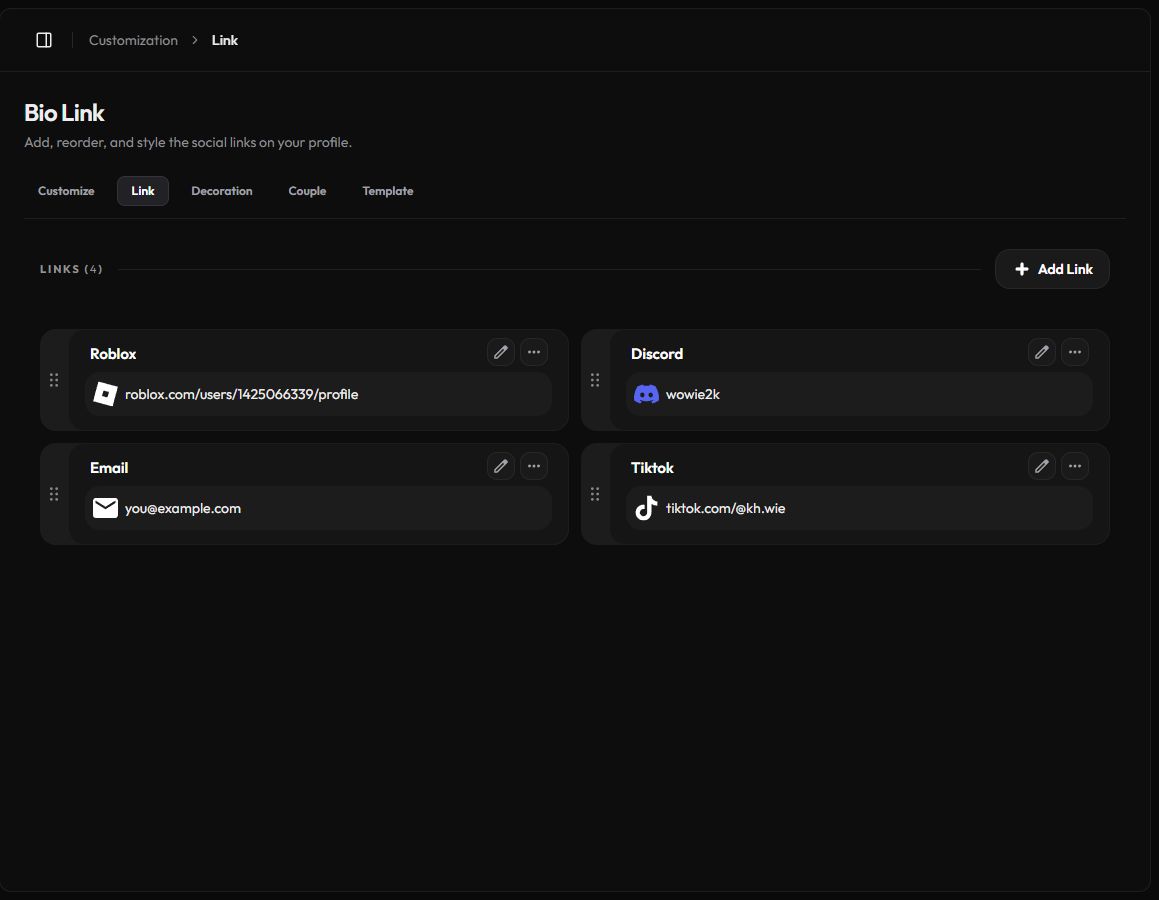Viewport: 1159px width, 900px height.
Task: Click the Link breadcrumb item
Action: (x=225, y=40)
